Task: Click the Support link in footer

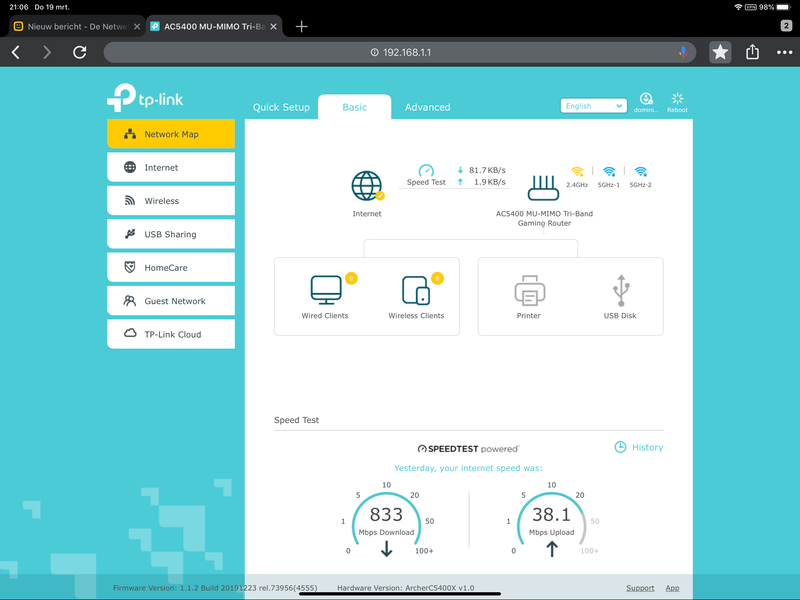Action: point(640,588)
